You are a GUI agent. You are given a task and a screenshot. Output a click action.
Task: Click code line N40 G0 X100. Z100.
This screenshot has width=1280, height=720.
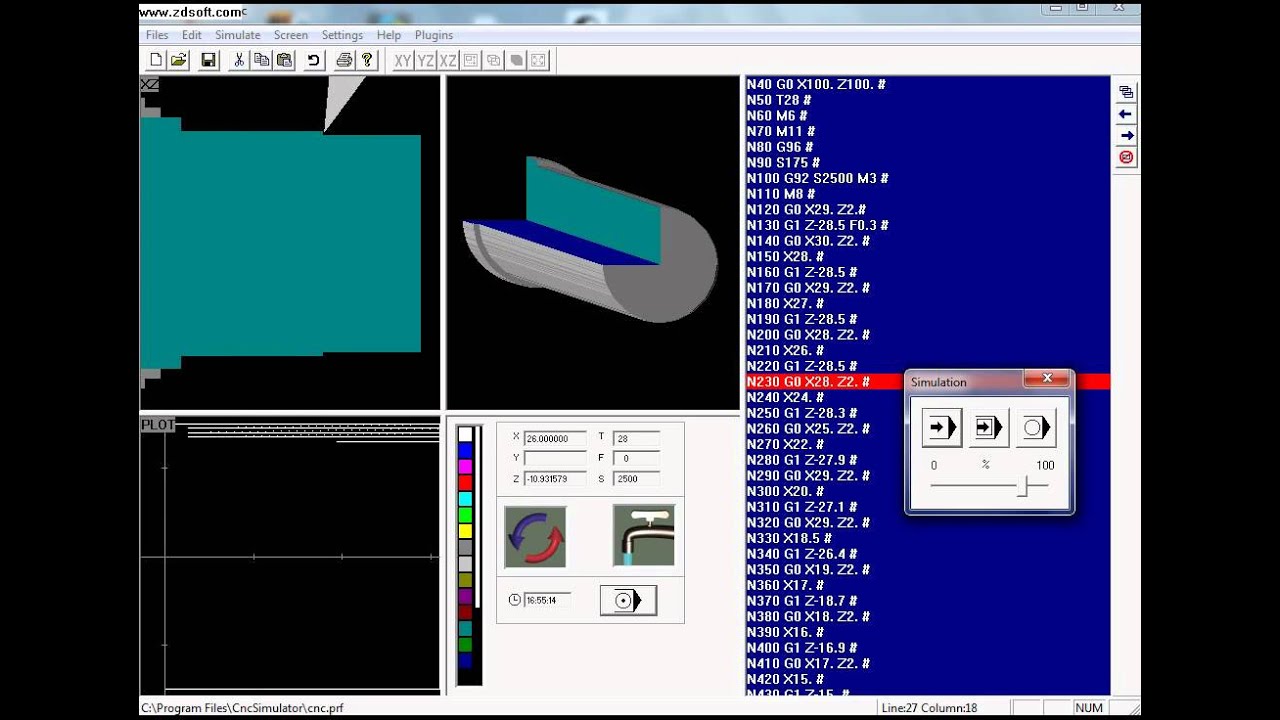point(816,85)
